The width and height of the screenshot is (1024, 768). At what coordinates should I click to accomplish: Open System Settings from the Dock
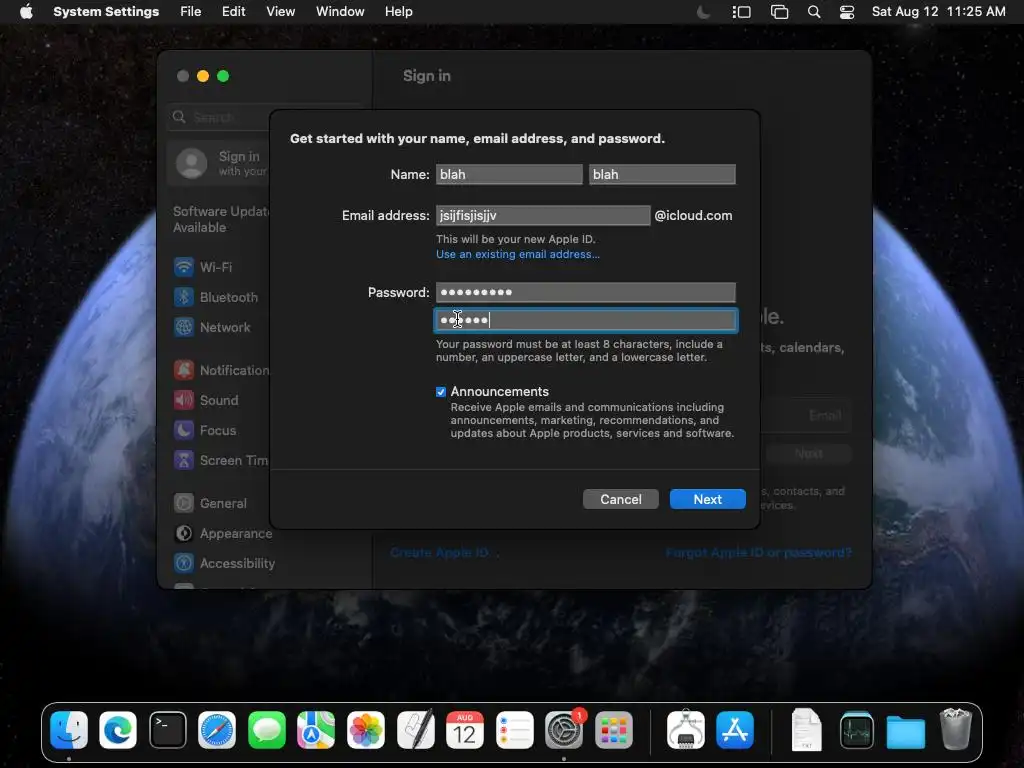(564, 729)
